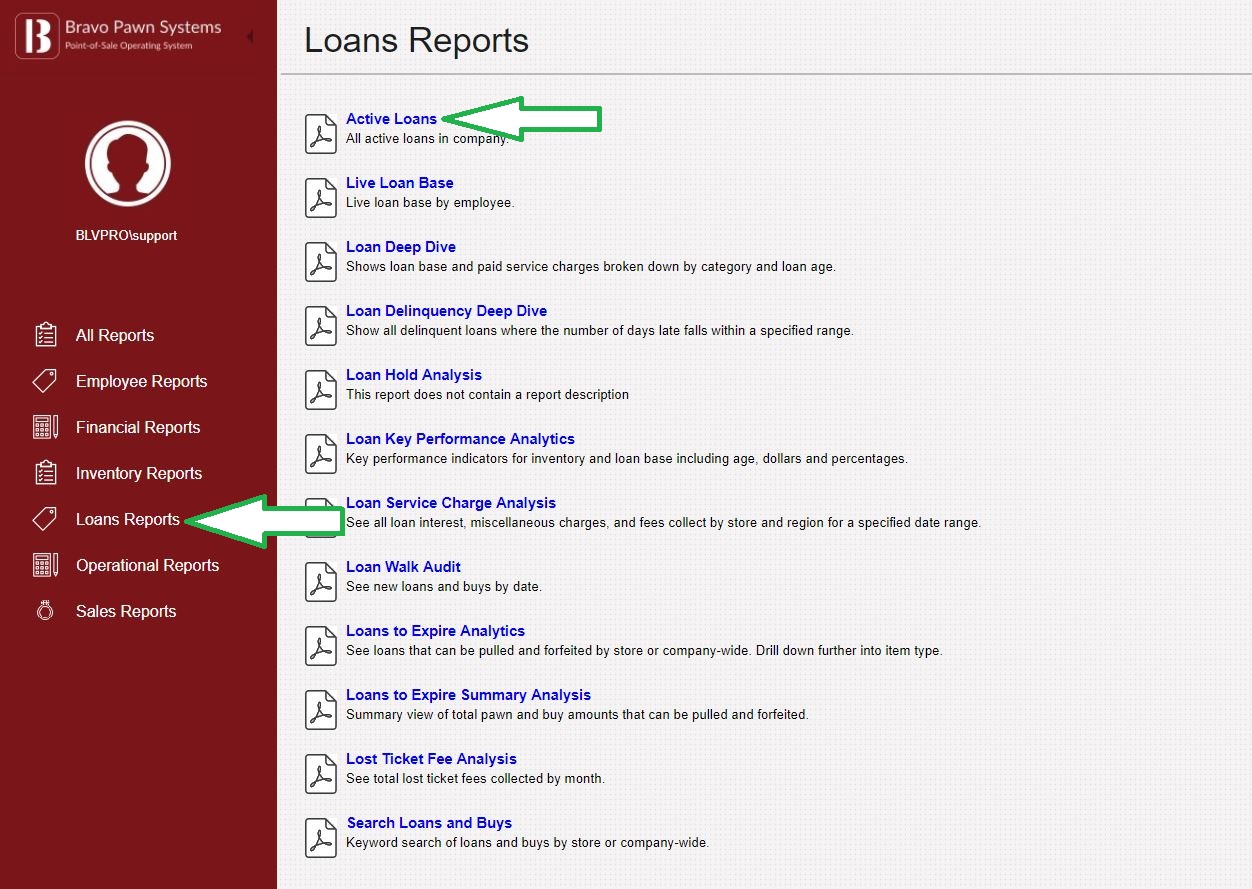Open Lost Ticket Fee Analysis report
The width and height of the screenshot is (1252, 889).
tap(431, 759)
